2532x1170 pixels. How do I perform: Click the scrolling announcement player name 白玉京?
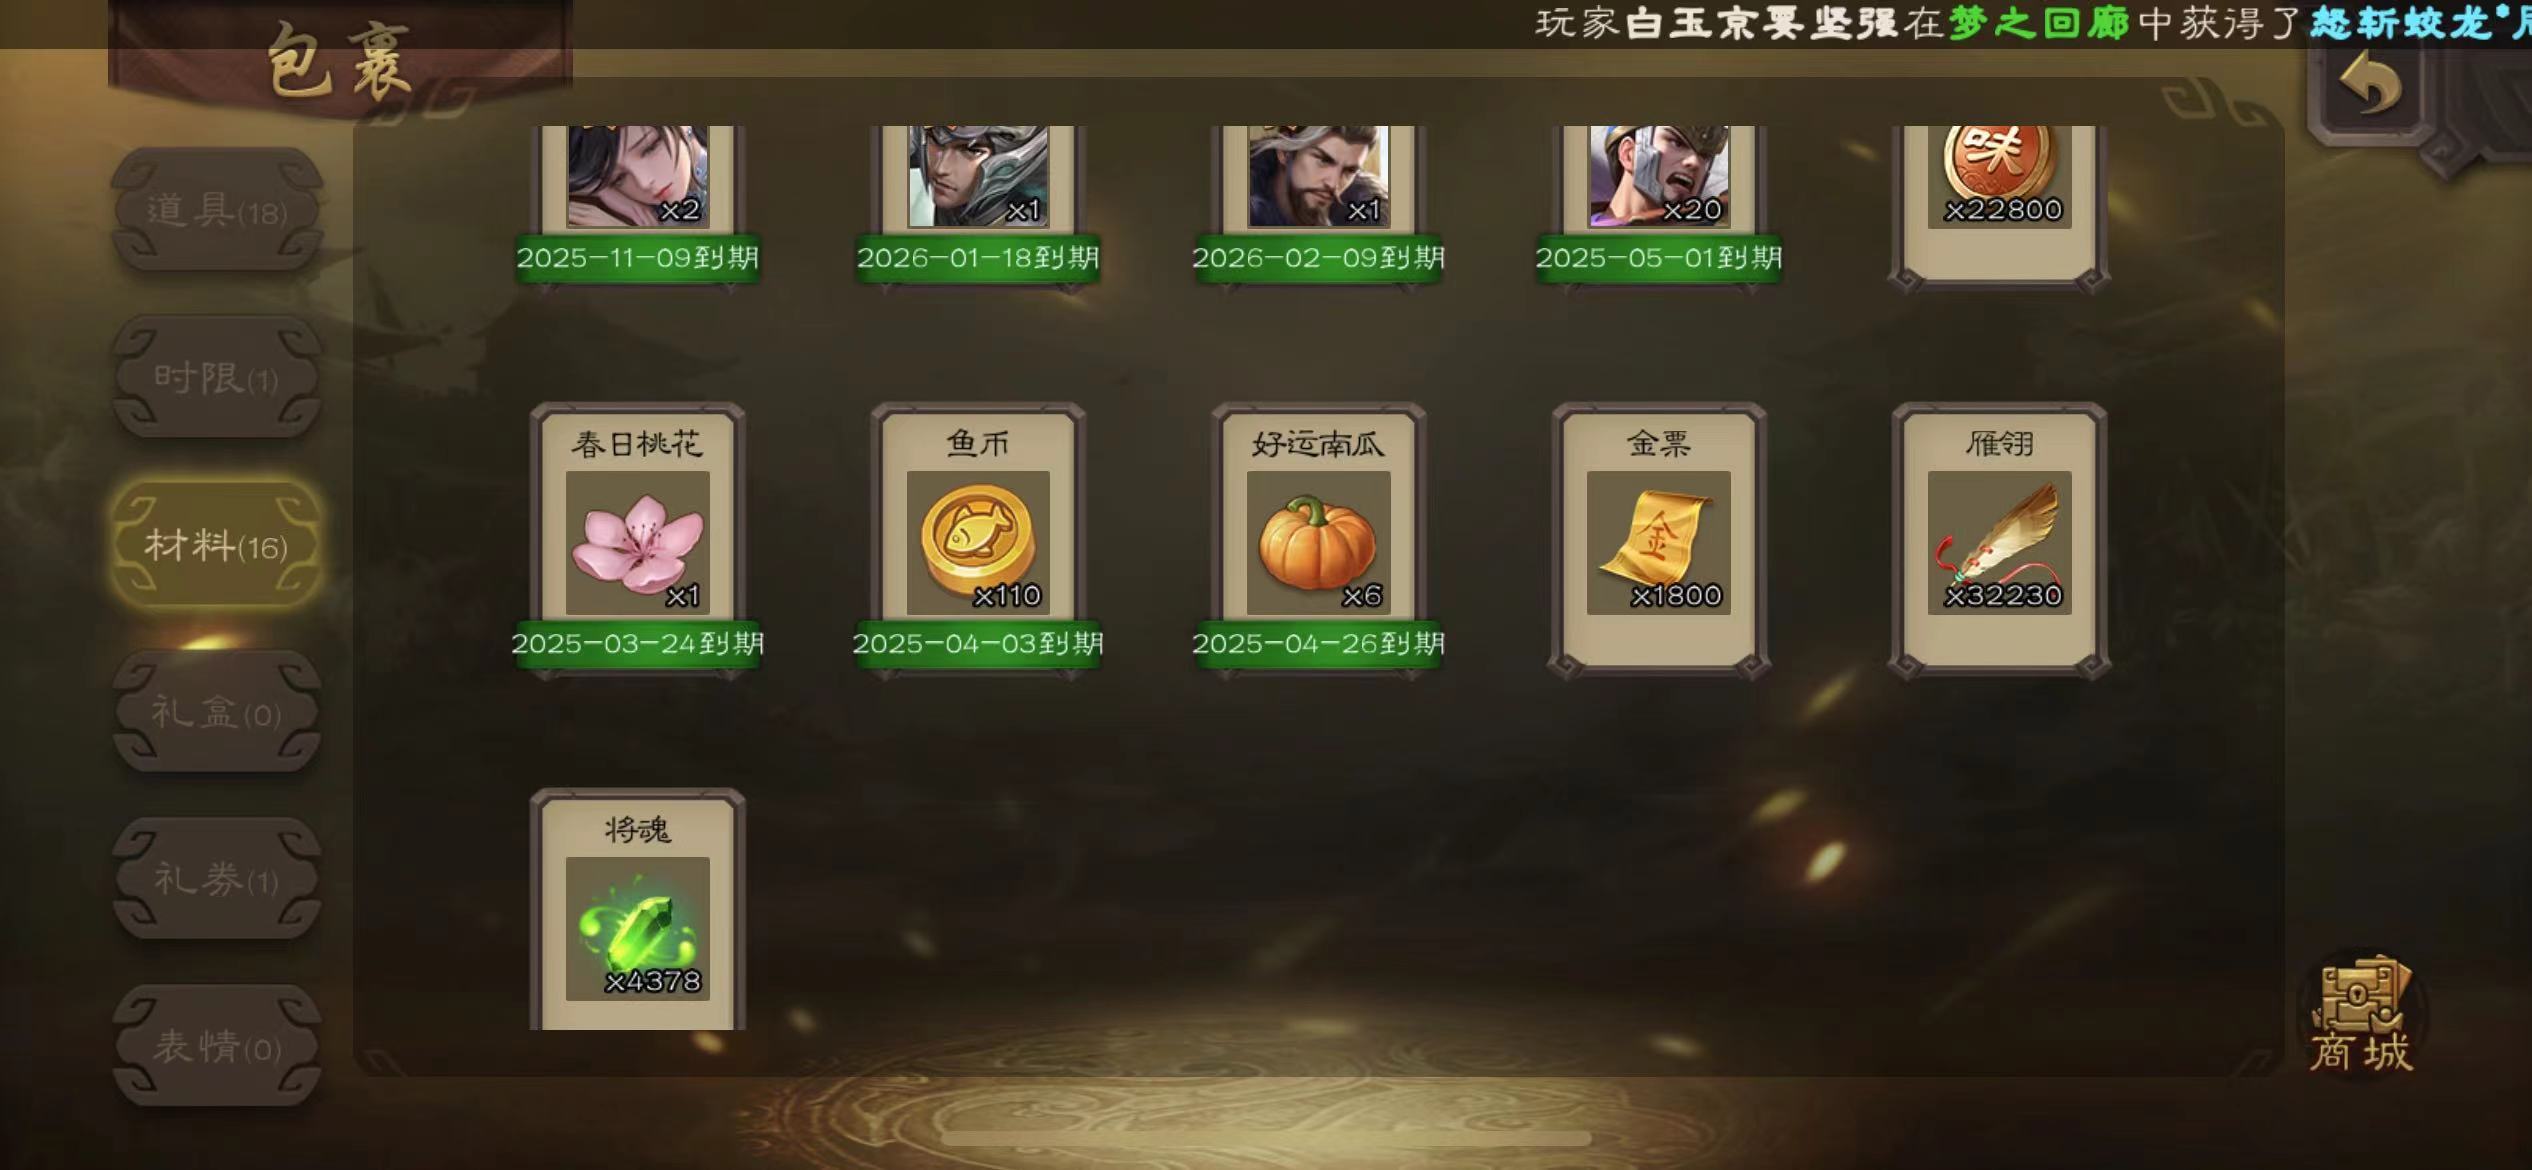1692,23
